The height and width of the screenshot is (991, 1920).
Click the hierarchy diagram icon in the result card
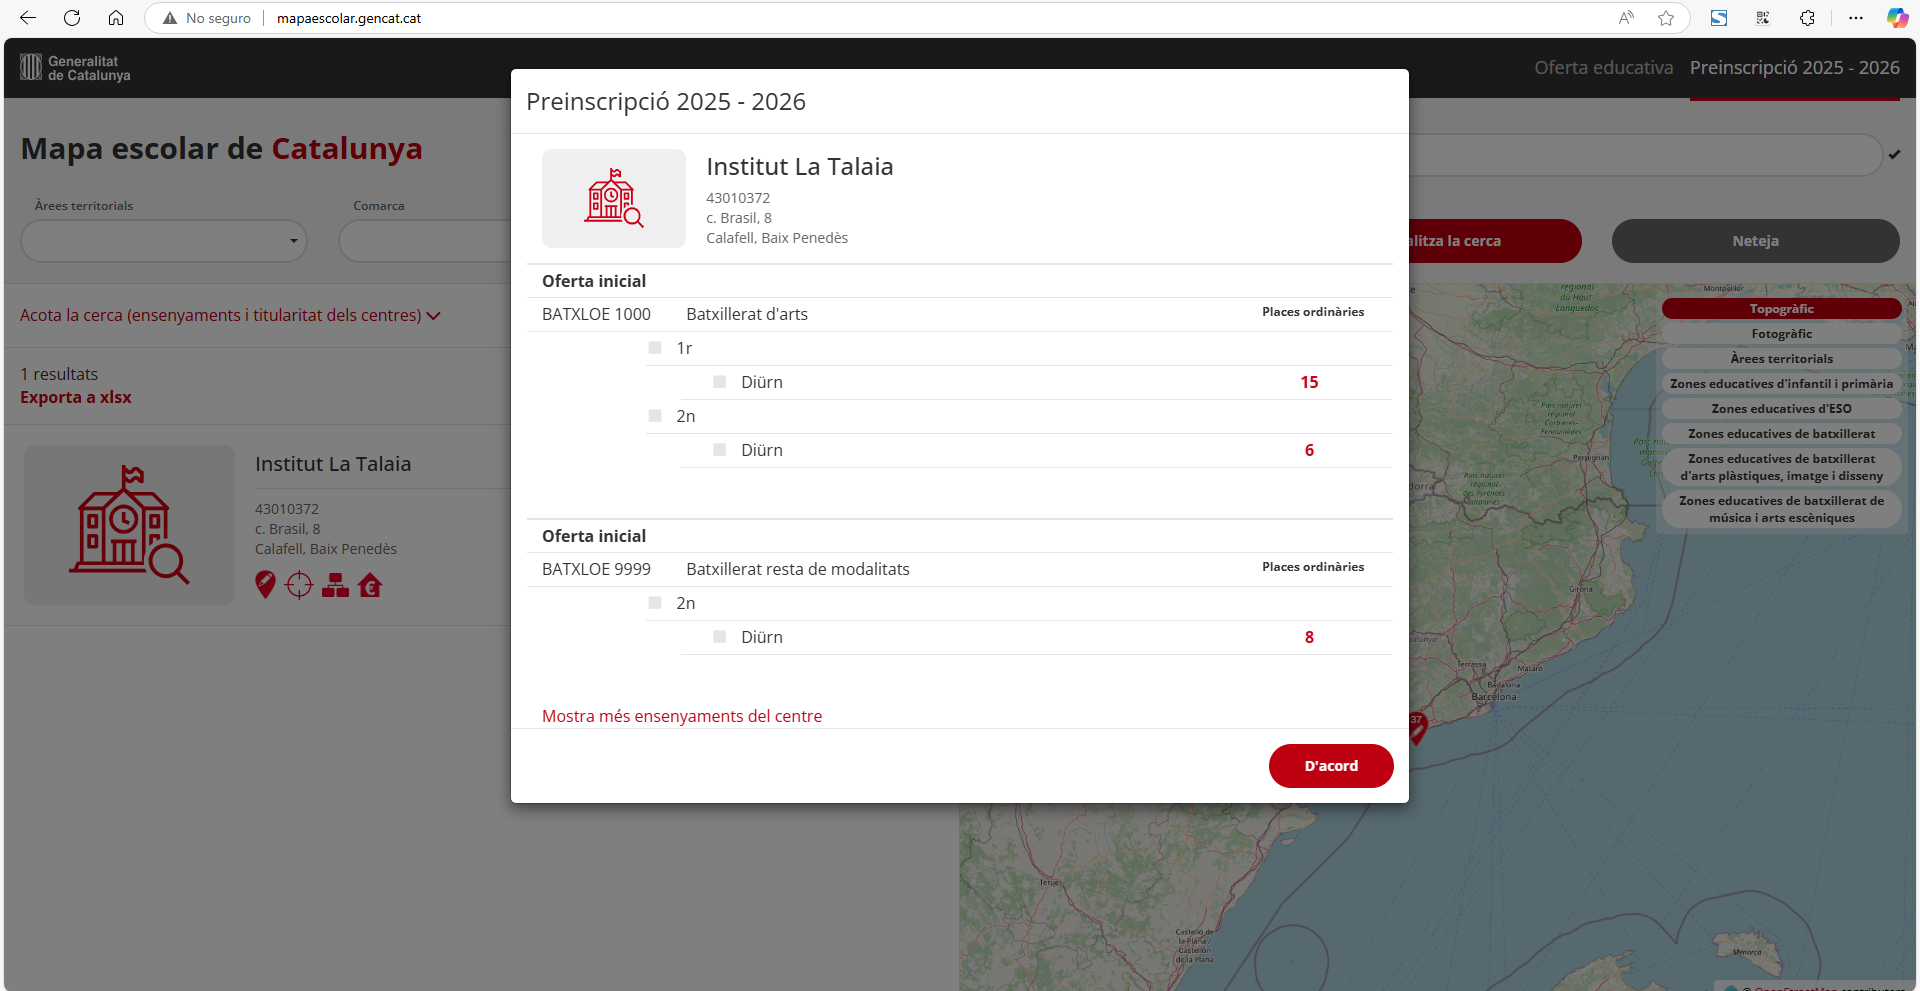point(335,585)
